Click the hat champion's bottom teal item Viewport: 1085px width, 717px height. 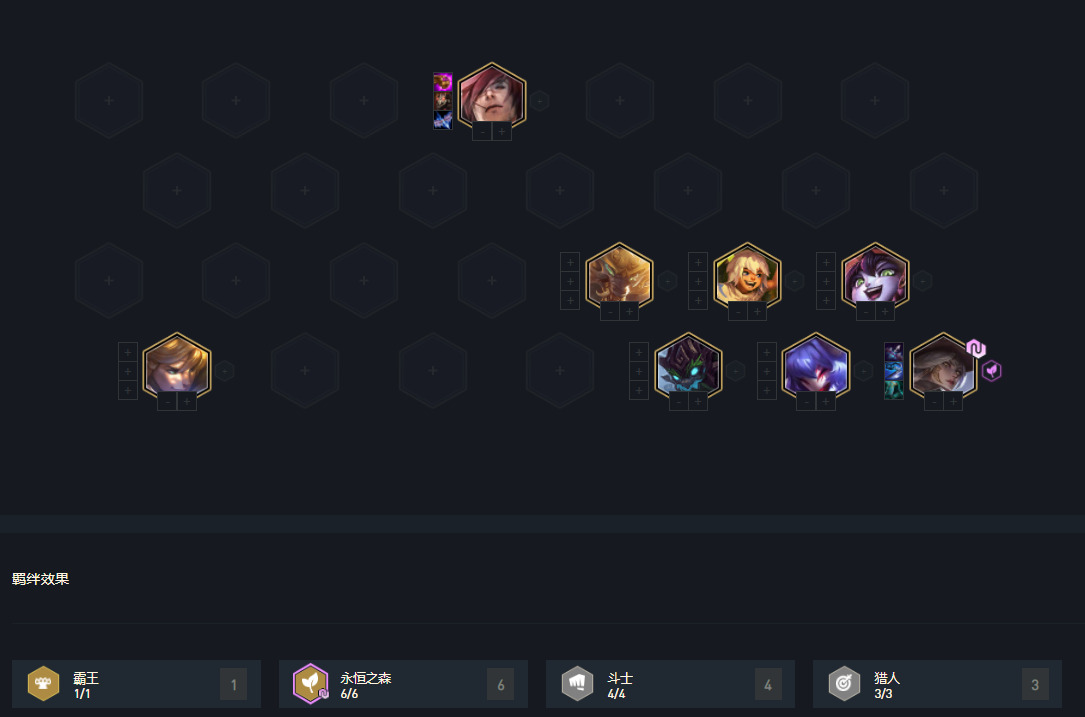[893, 390]
